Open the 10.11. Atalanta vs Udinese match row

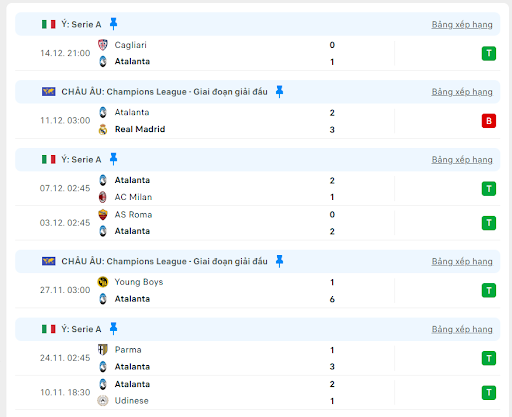coord(257,392)
